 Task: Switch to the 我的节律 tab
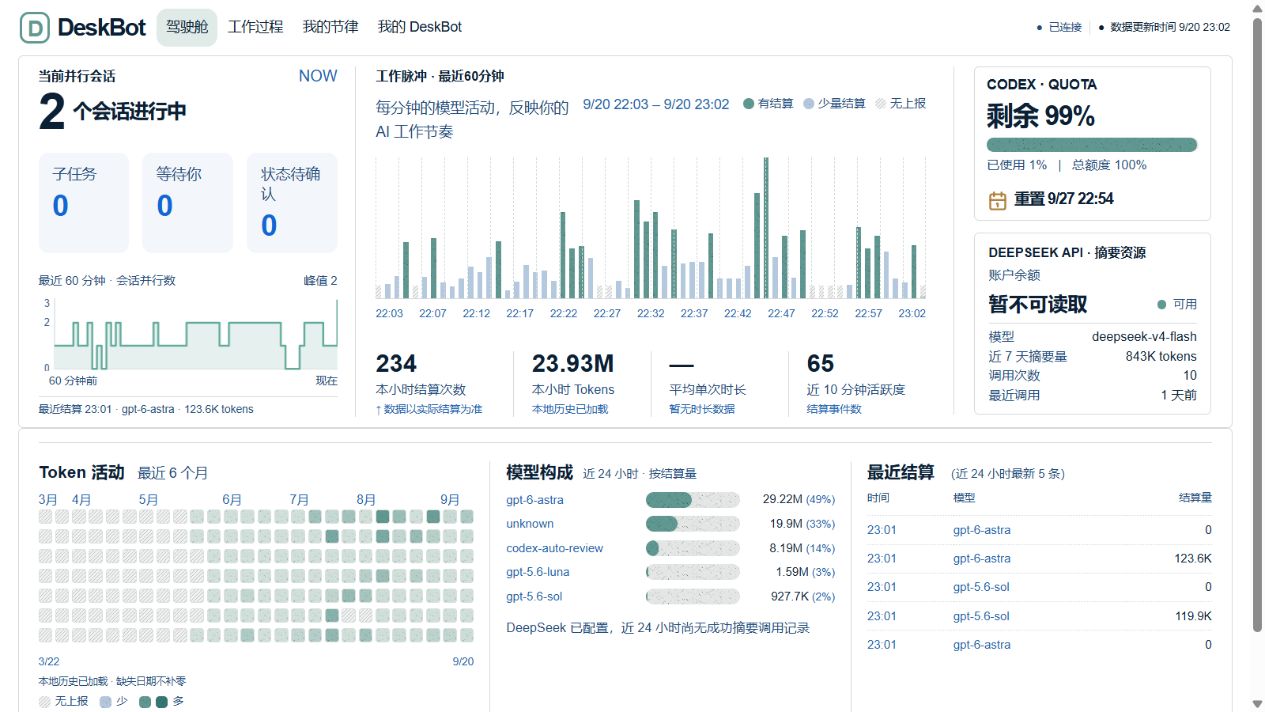pos(330,28)
